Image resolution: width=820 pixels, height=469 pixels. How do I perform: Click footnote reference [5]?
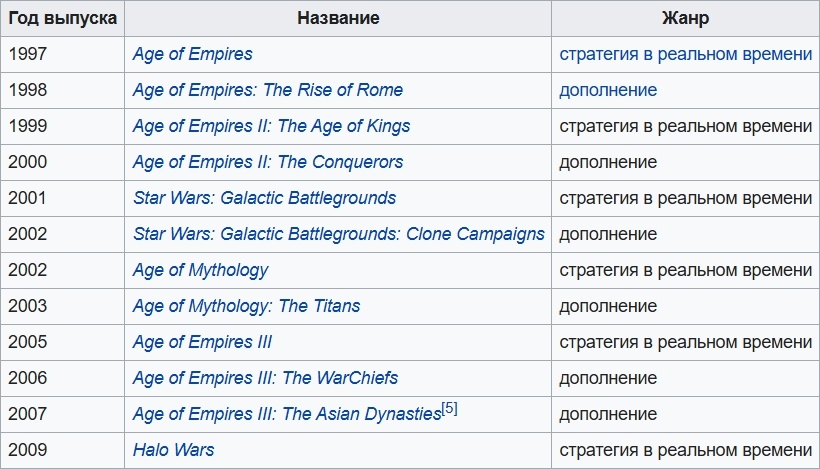(x=450, y=409)
